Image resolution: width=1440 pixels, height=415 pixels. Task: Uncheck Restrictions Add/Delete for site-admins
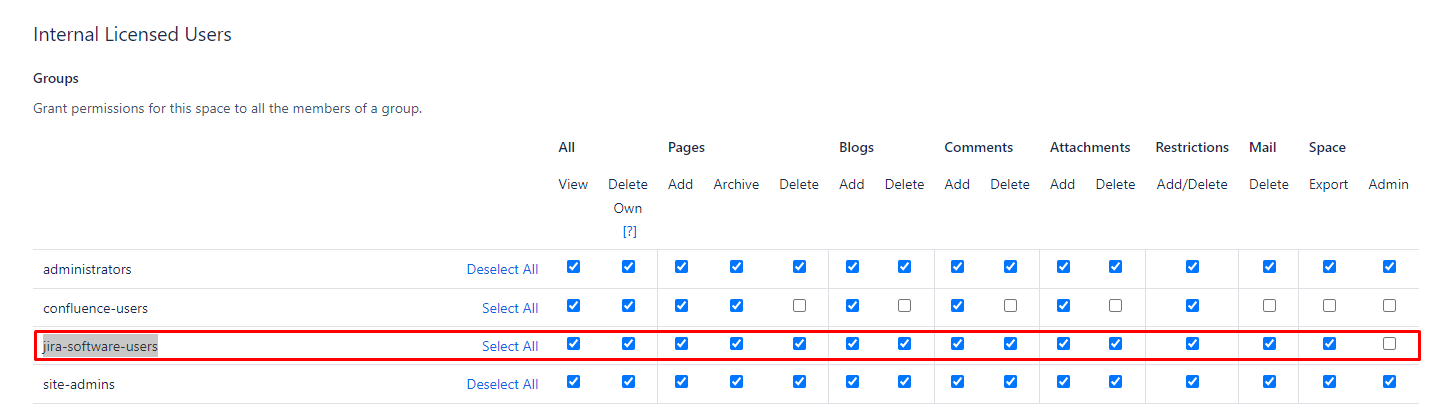point(1192,382)
